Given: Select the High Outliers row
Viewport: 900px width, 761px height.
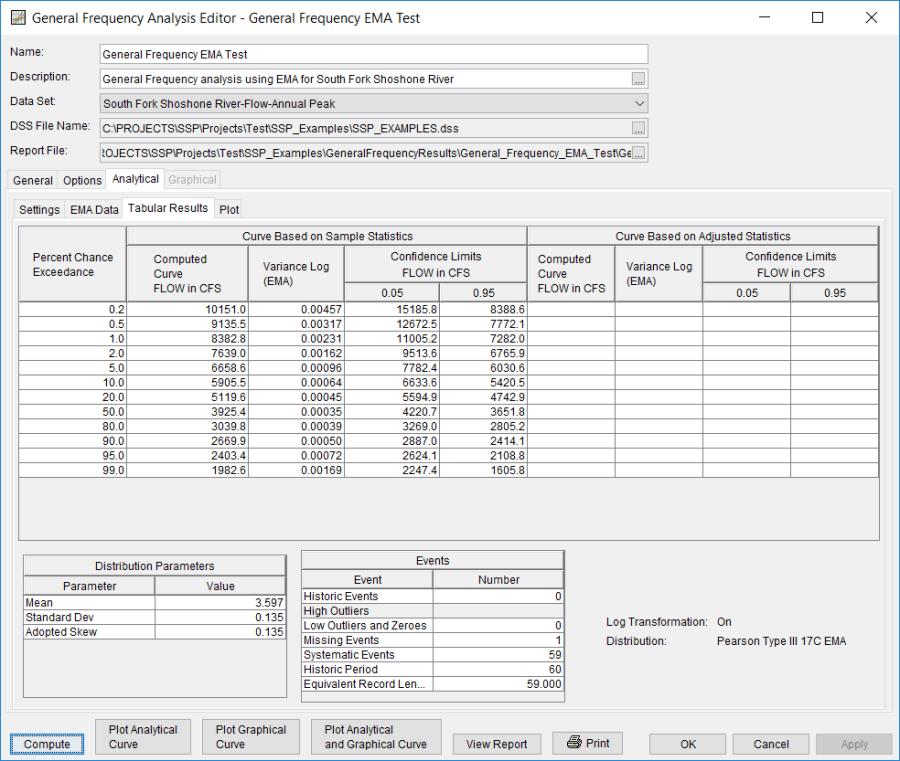Looking at the screenshot, I should pos(433,611).
